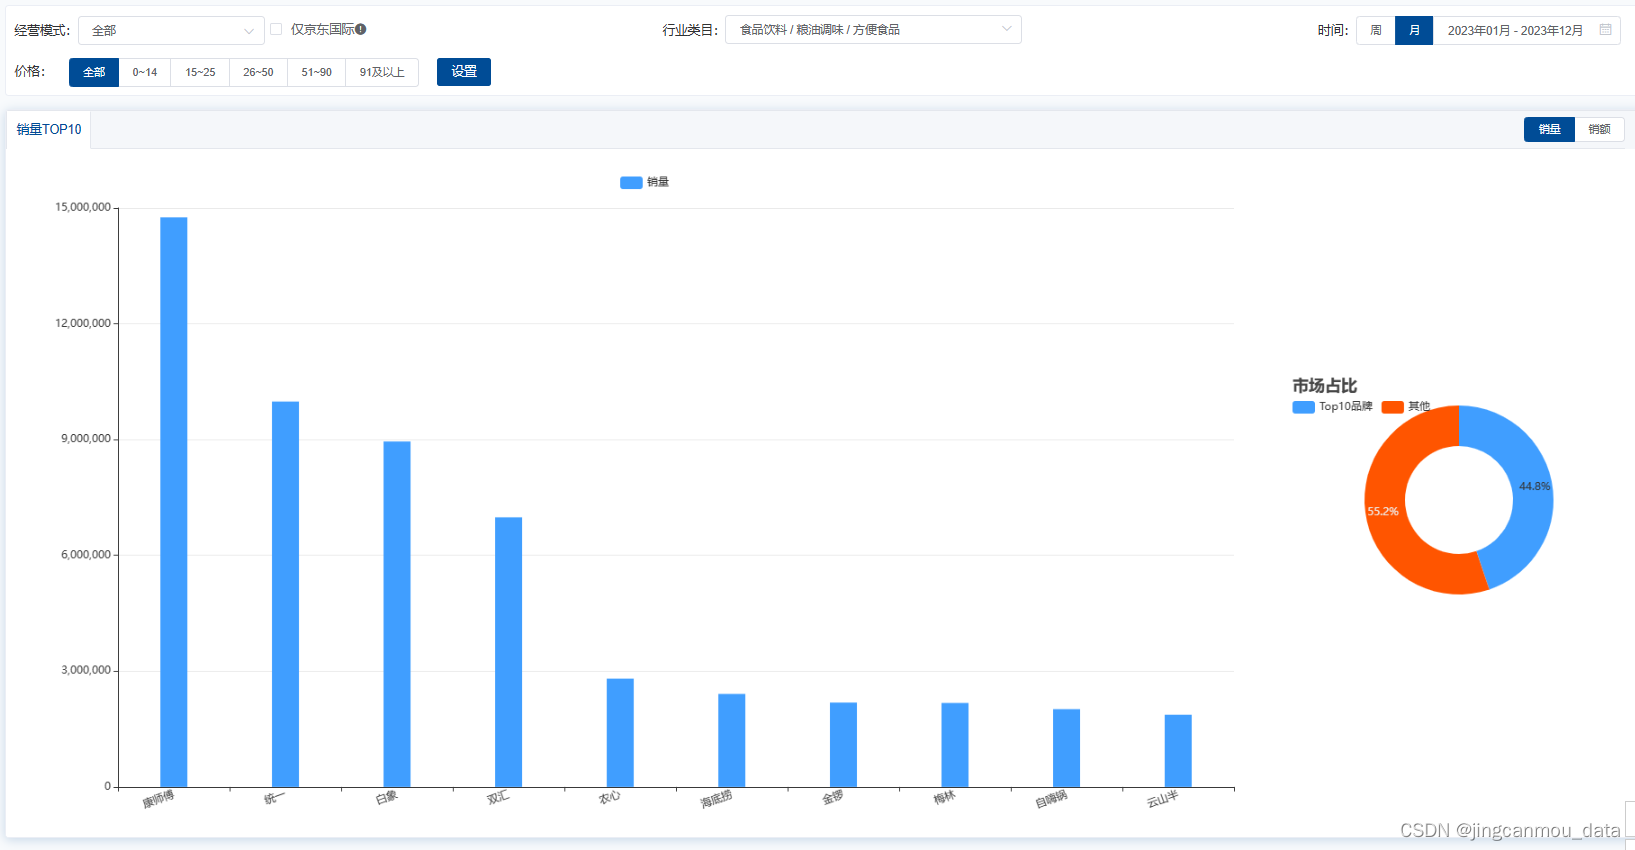Viewport: 1635px width, 850px height.
Task: Click the 康师傅 x-axis label
Action: click(158, 799)
